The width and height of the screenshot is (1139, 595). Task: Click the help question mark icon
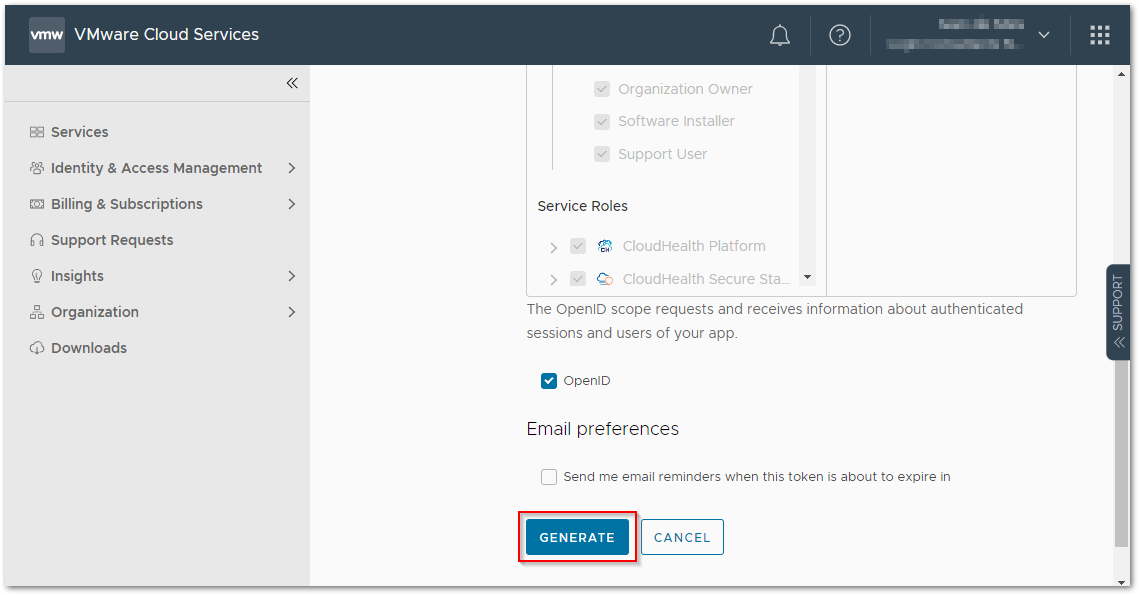839,34
